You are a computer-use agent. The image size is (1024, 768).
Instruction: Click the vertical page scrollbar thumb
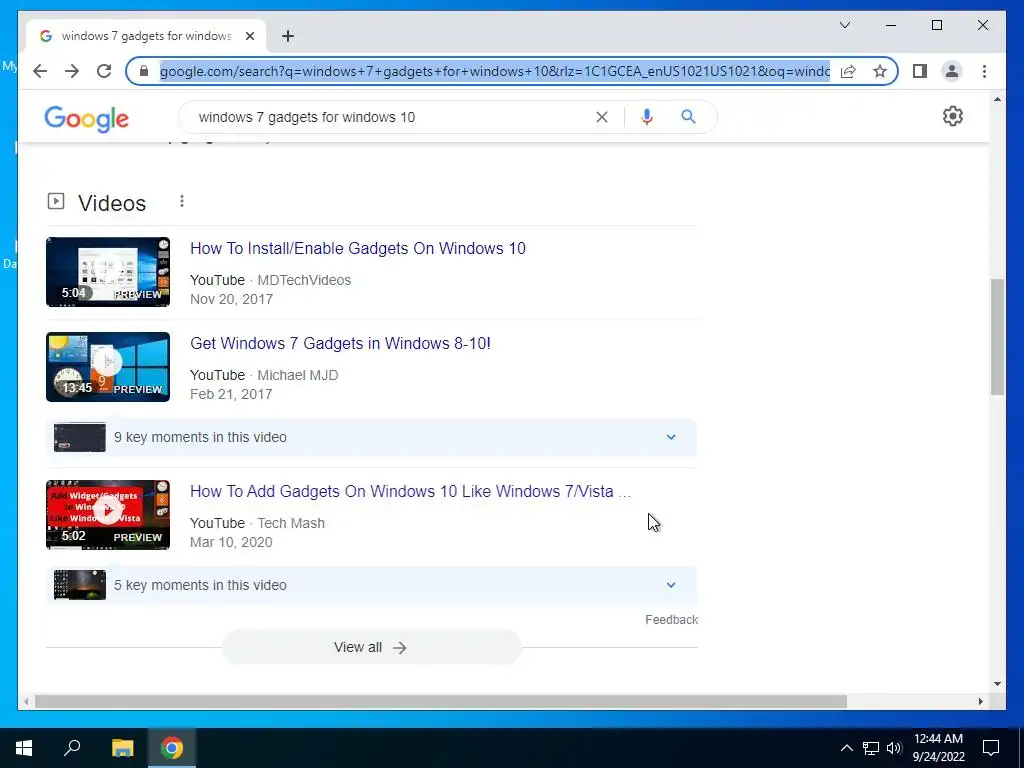(x=997, y=337)
